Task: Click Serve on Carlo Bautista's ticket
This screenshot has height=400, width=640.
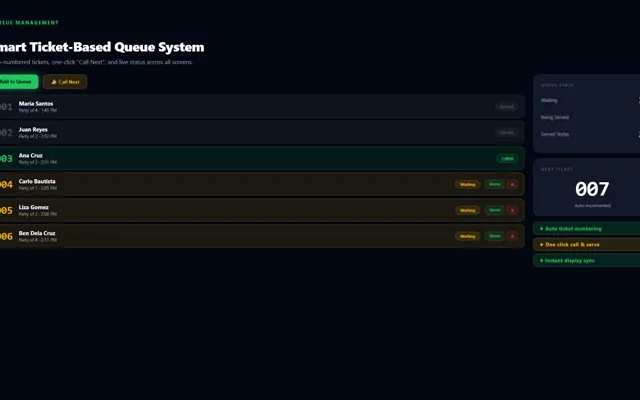Action: (x=495, y=184)
